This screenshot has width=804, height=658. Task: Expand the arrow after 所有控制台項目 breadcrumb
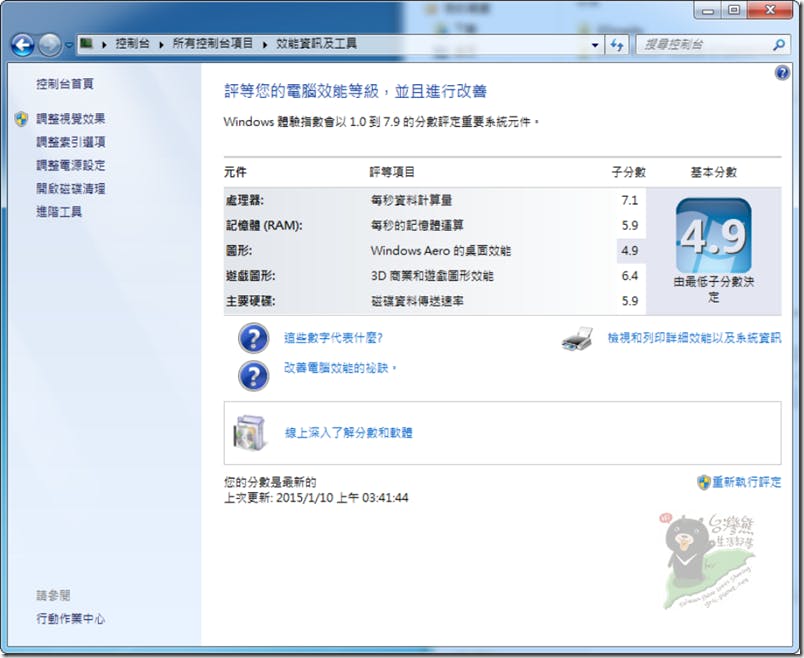pyautogui.click(x=265, y=45)
